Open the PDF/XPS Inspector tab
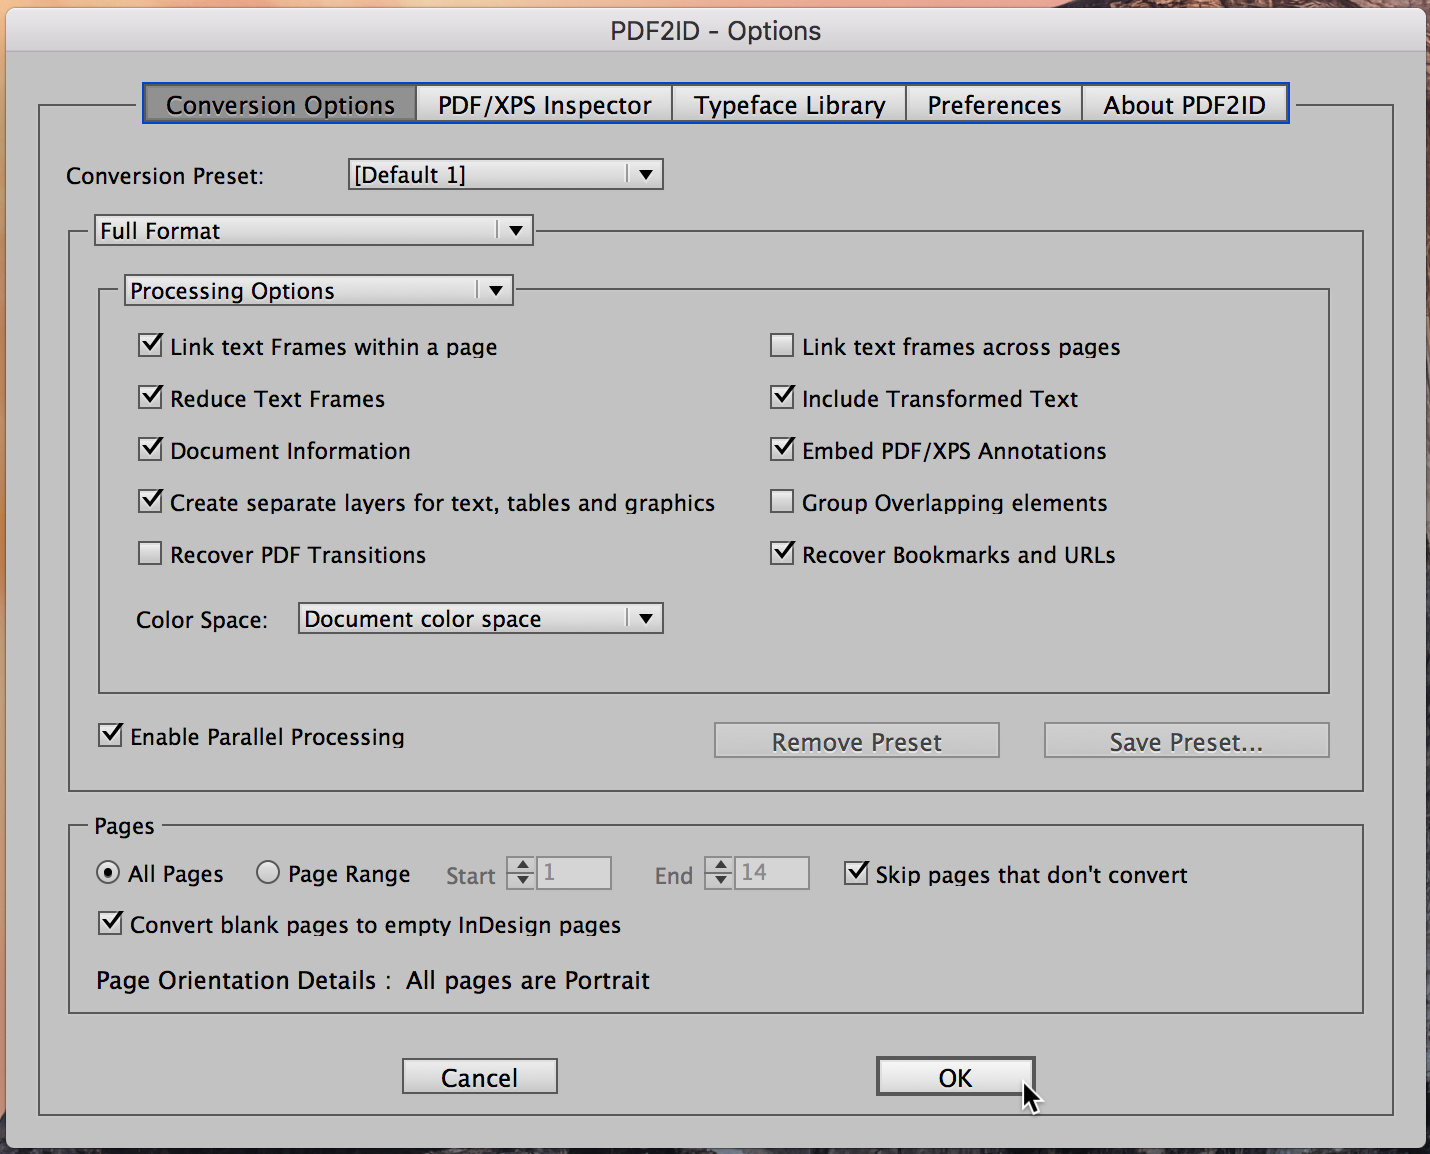This screenshot has height=1154, width=1430. click(544, 104)
